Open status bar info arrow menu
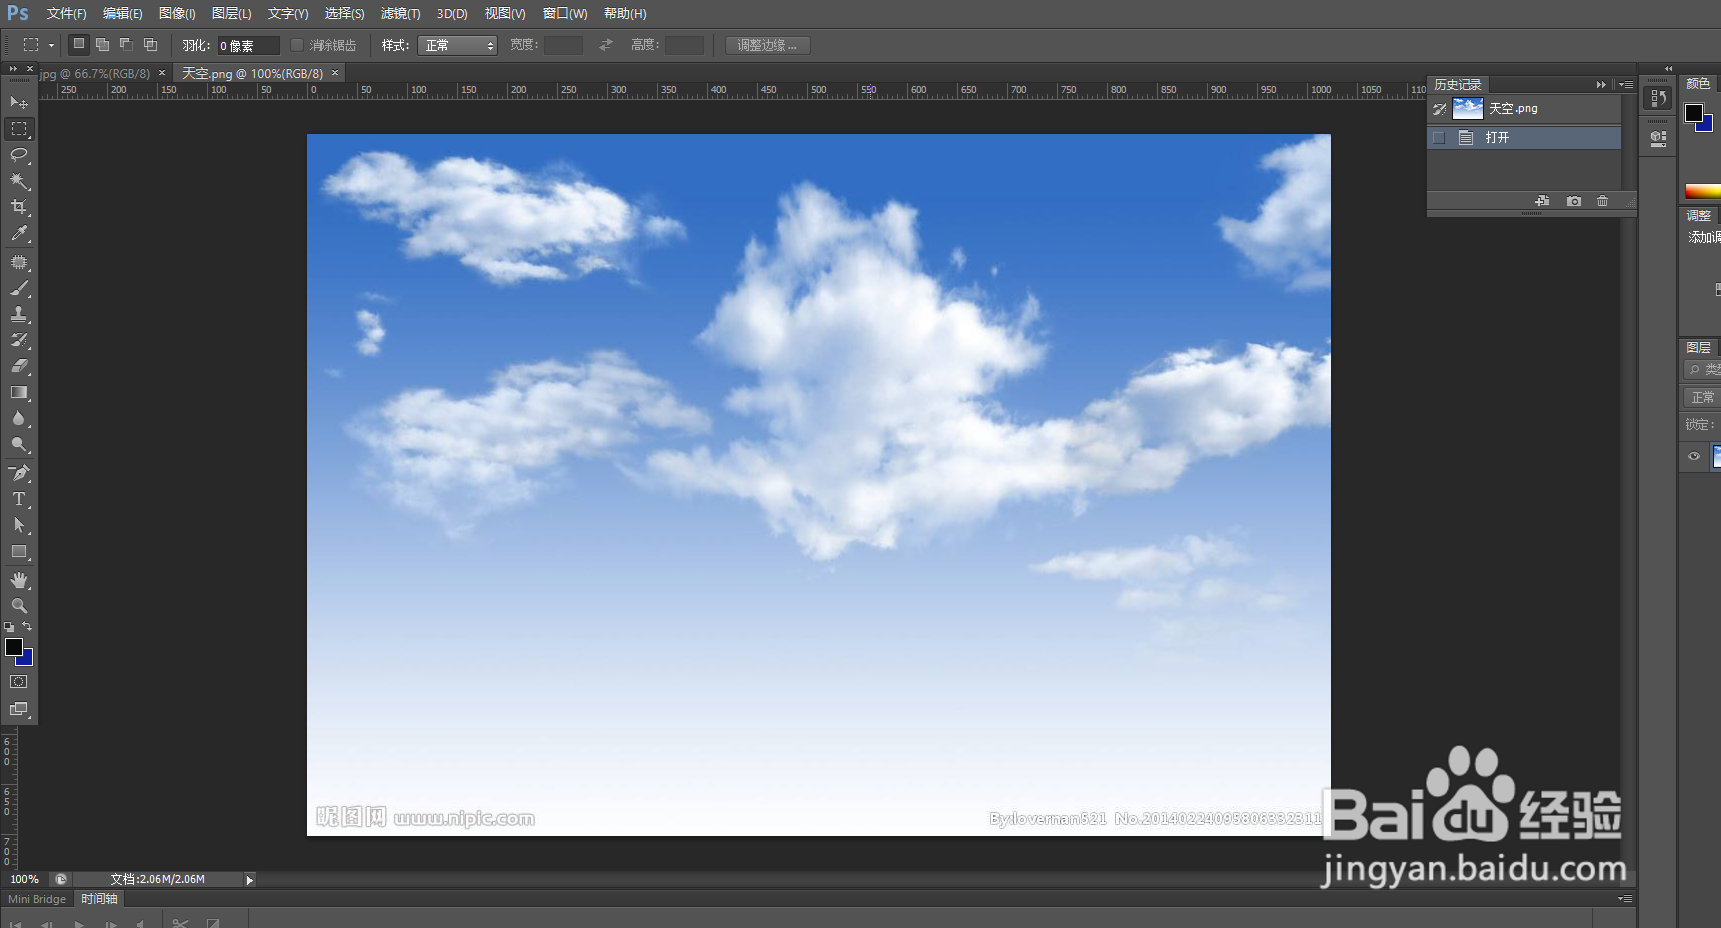Viewport: 1721px width, 928px height. click(250, 880)
